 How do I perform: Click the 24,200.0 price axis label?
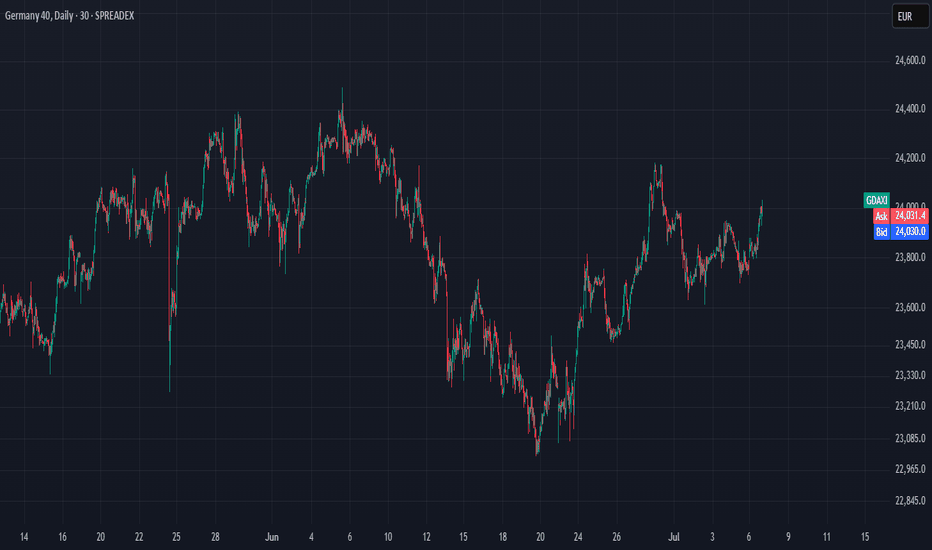pos(910,158)
